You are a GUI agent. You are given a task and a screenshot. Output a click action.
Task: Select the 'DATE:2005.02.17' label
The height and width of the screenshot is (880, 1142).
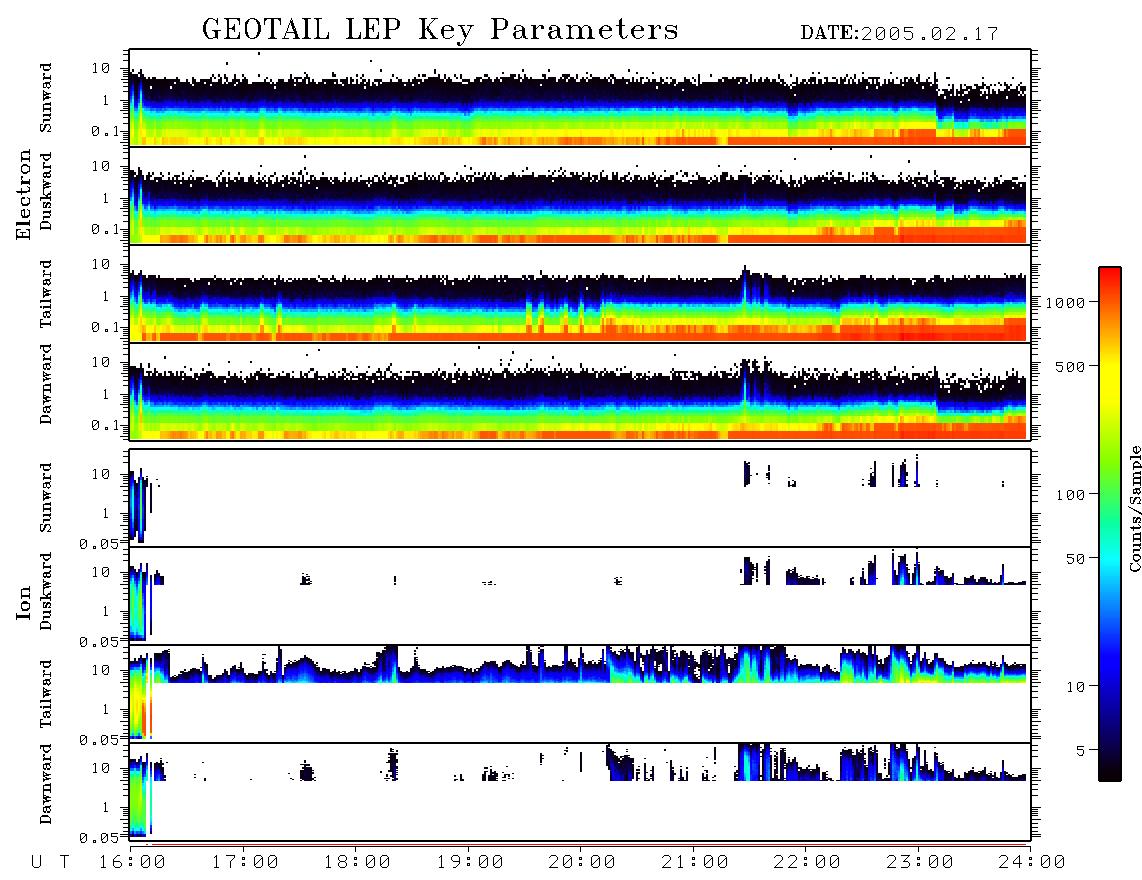click(x=899, y=34)
